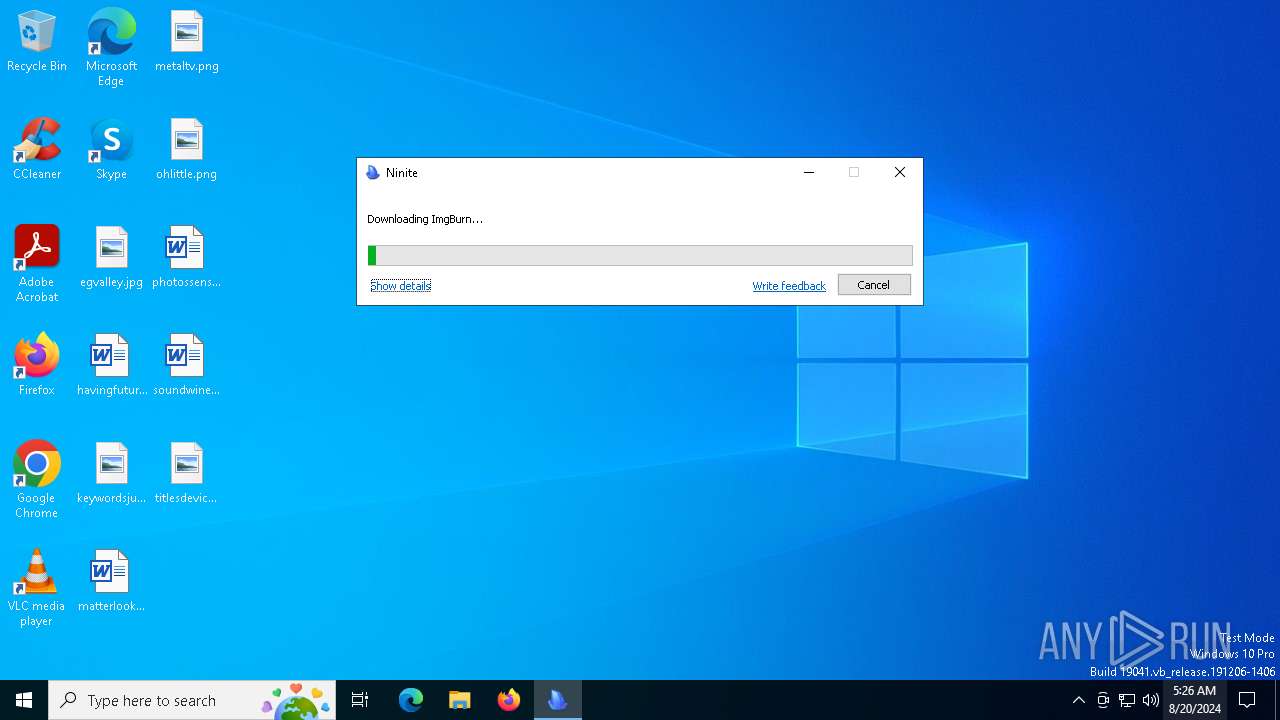1280x720 pixels.
Task: Open the Adobe Acrobat shortcut
Action: tap(37, 264)
